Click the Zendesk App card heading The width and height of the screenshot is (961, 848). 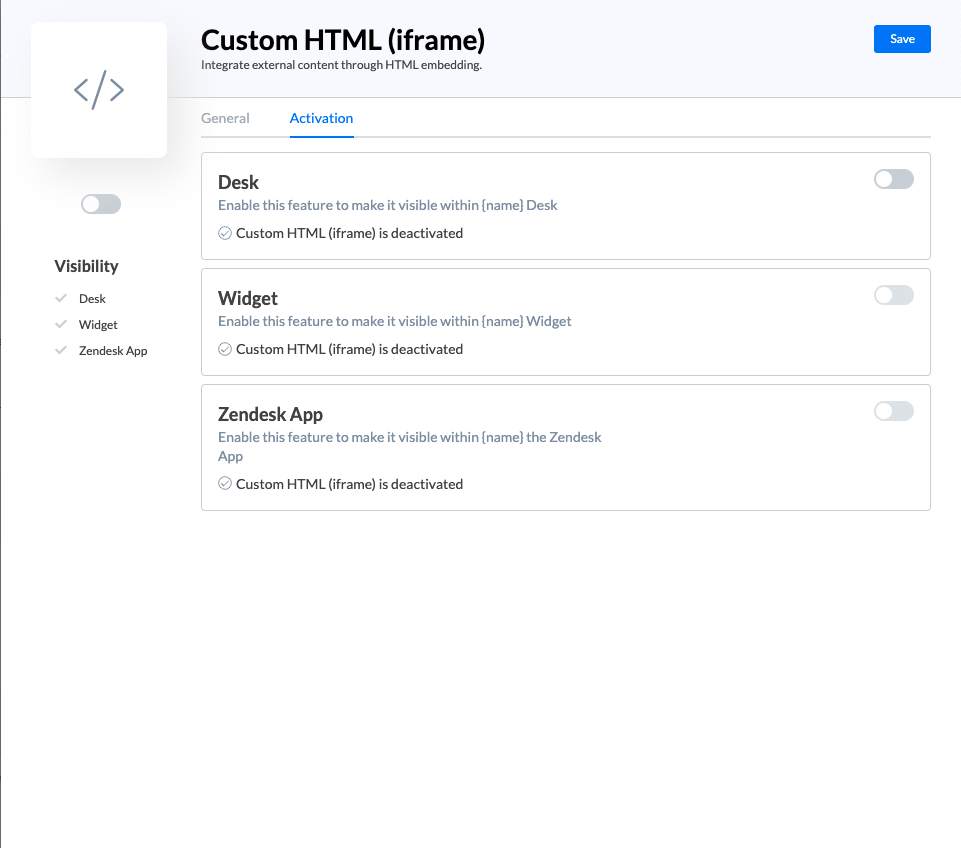270,414
